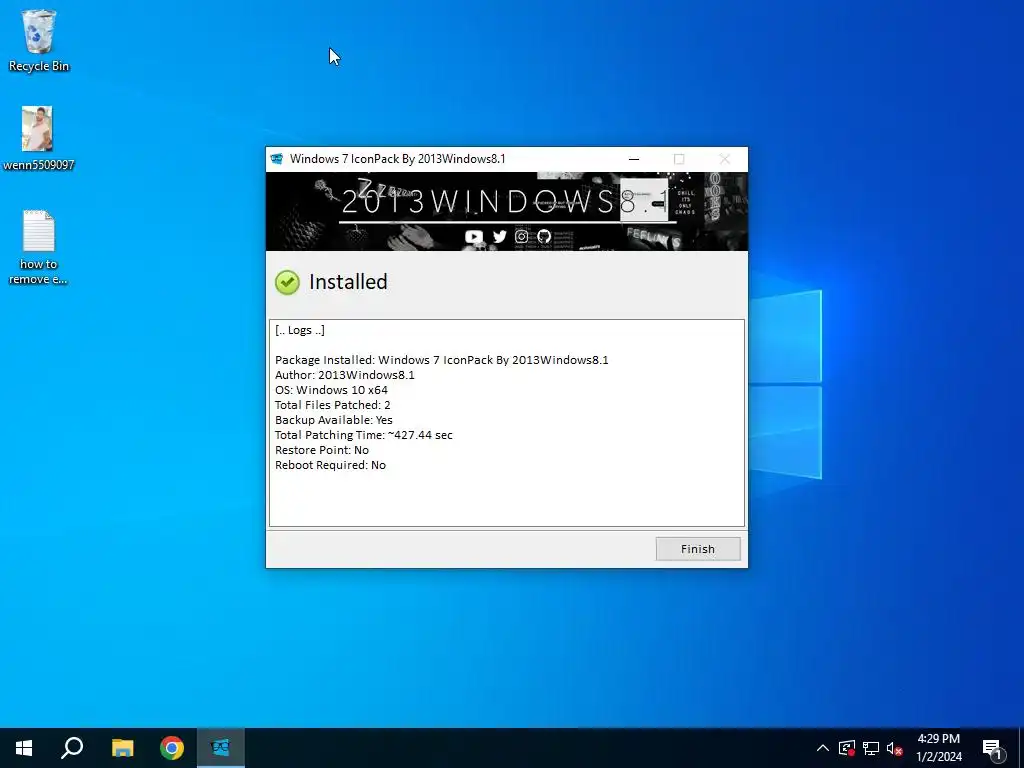Click the muted volume speaker icon
Screen dimensions: 1024x768
894,748
